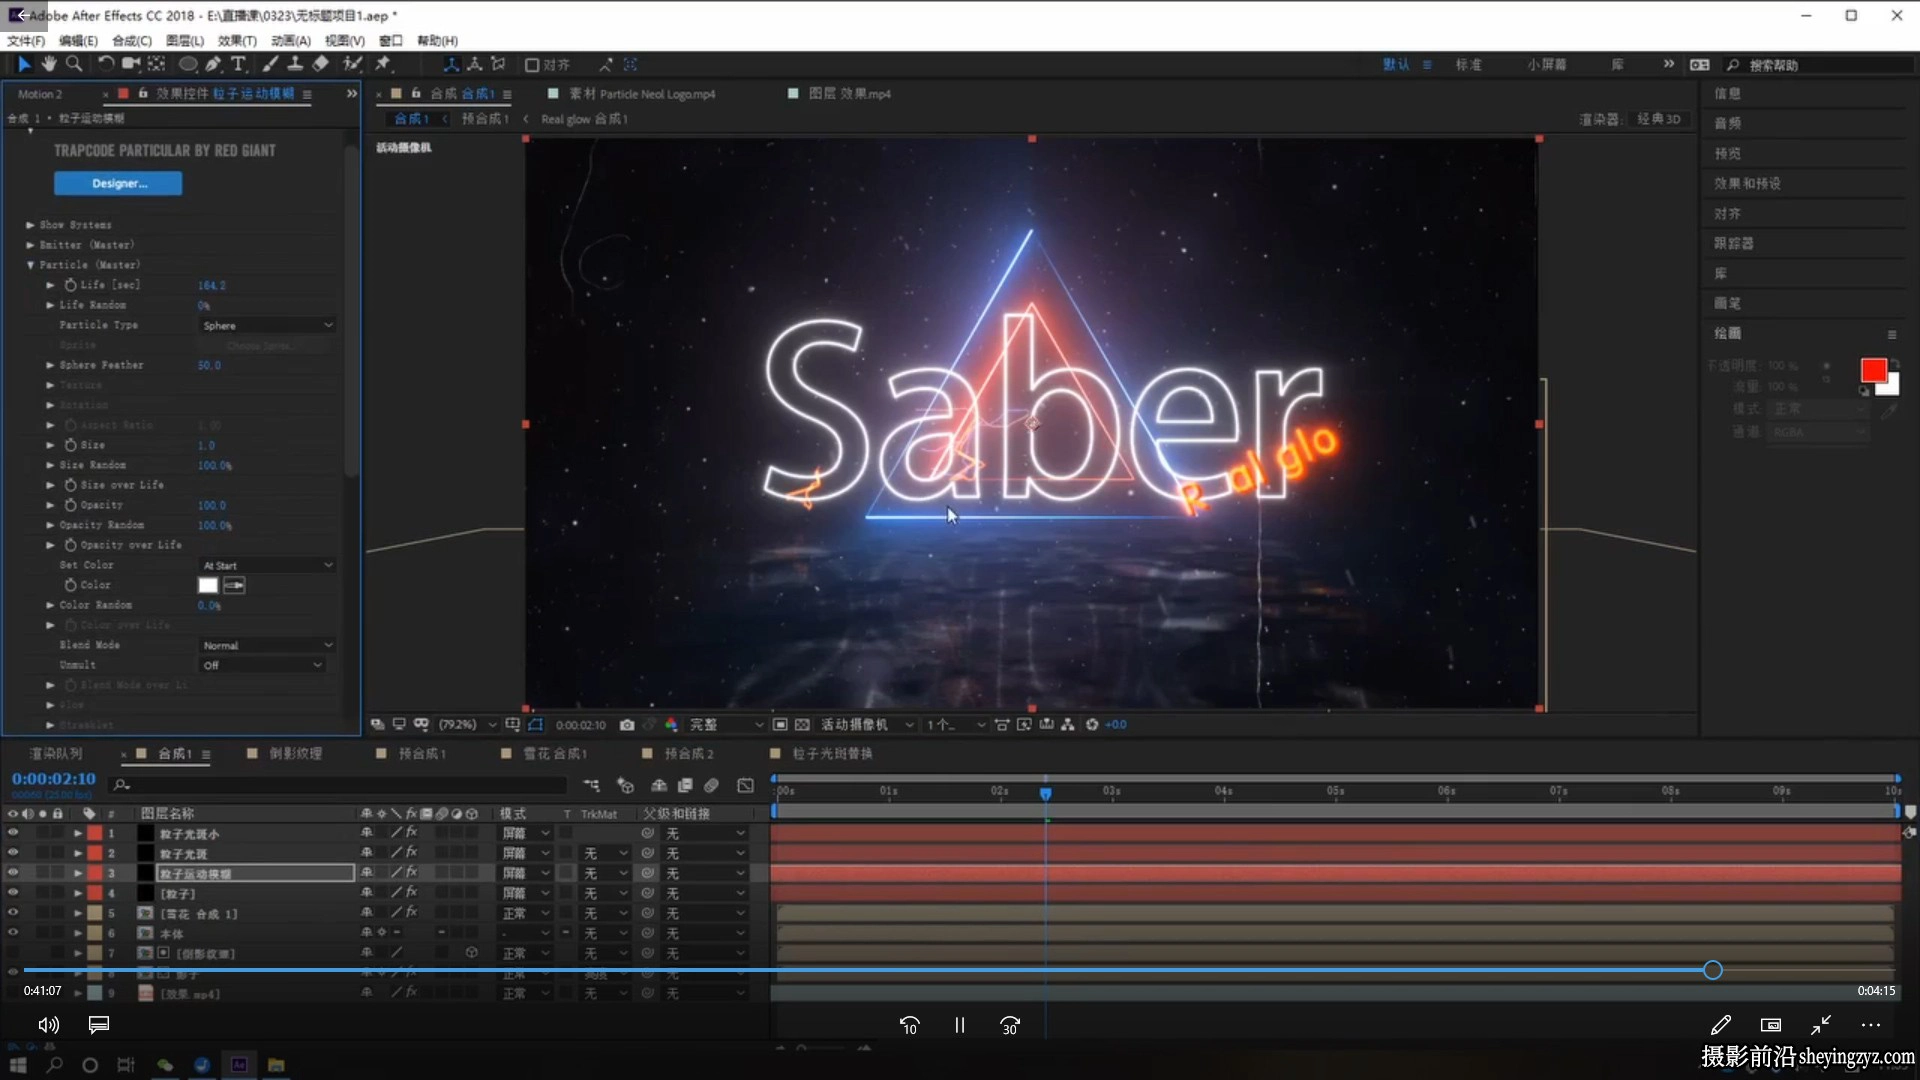Select the Selection arrow tool
Screen dimensions: 1920x1080
(24, 64)
